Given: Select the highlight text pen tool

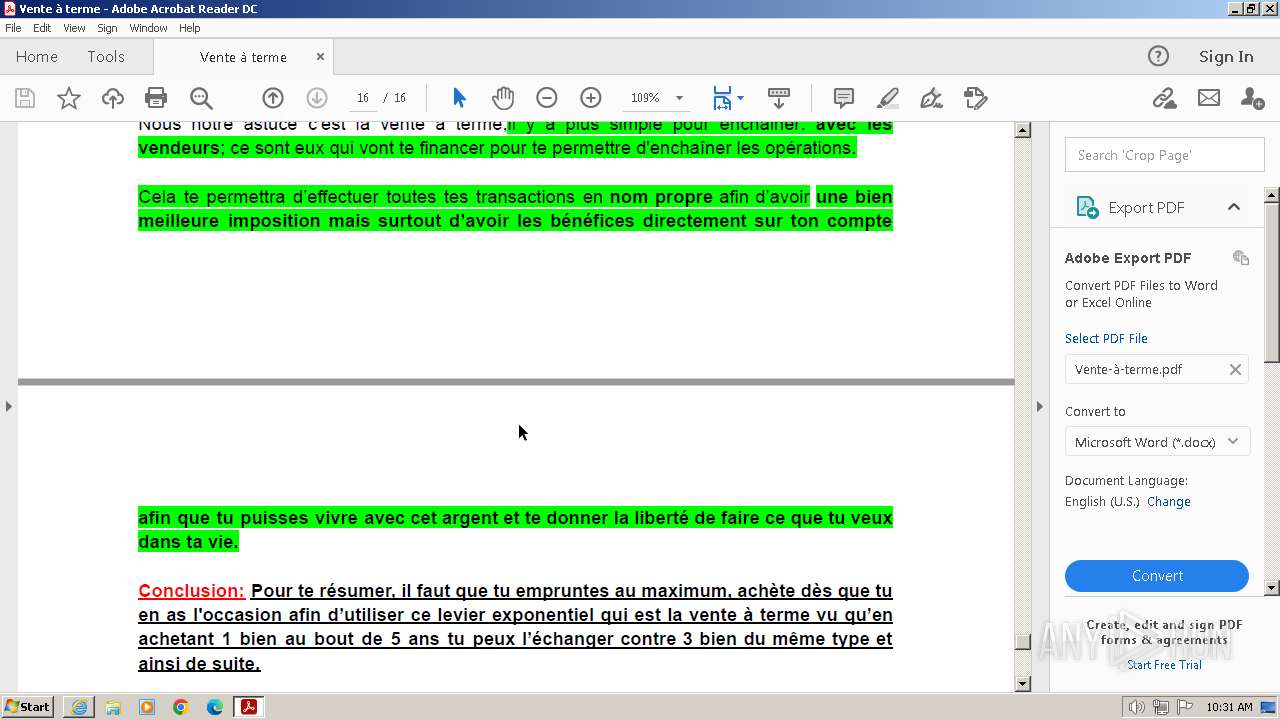Looking at the screenshot, I should pos(887,98).
